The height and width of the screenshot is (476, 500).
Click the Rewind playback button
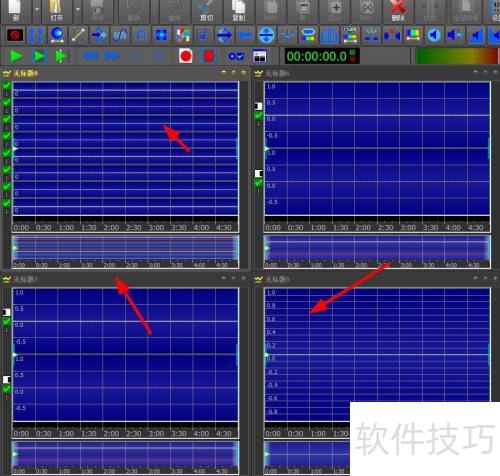[x=90, y=56]
